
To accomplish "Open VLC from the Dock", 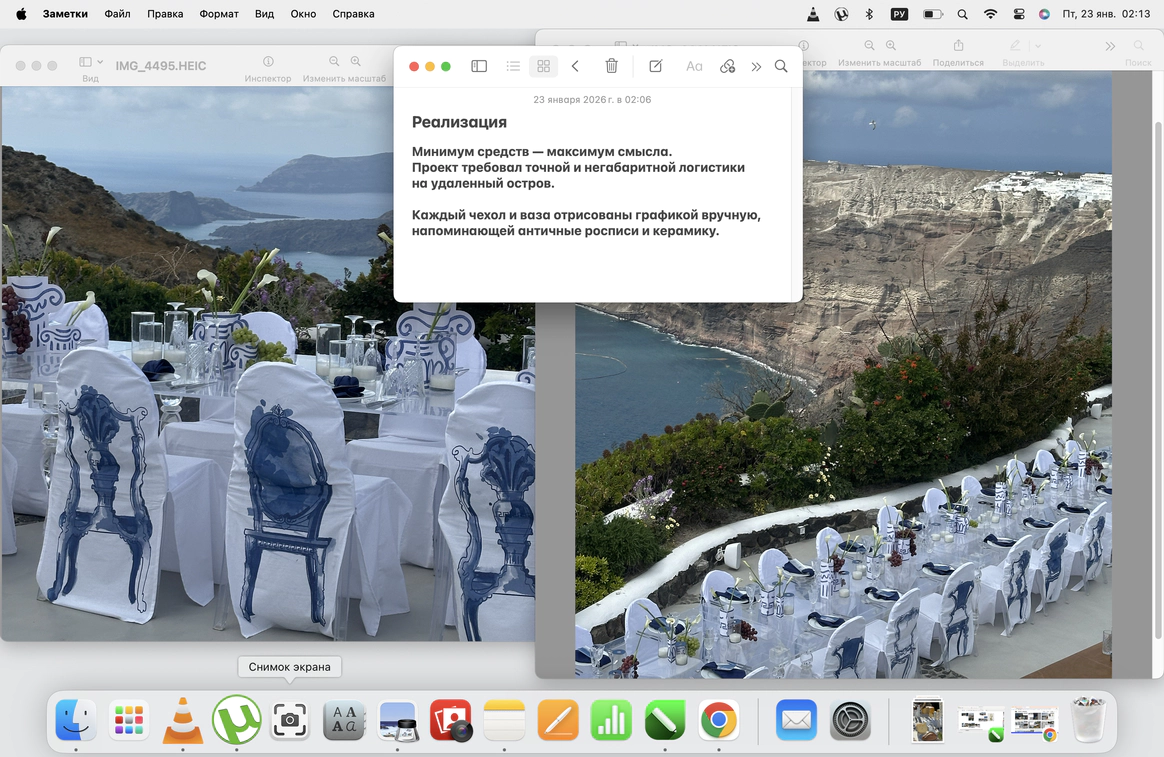I will tap(182, 720).
